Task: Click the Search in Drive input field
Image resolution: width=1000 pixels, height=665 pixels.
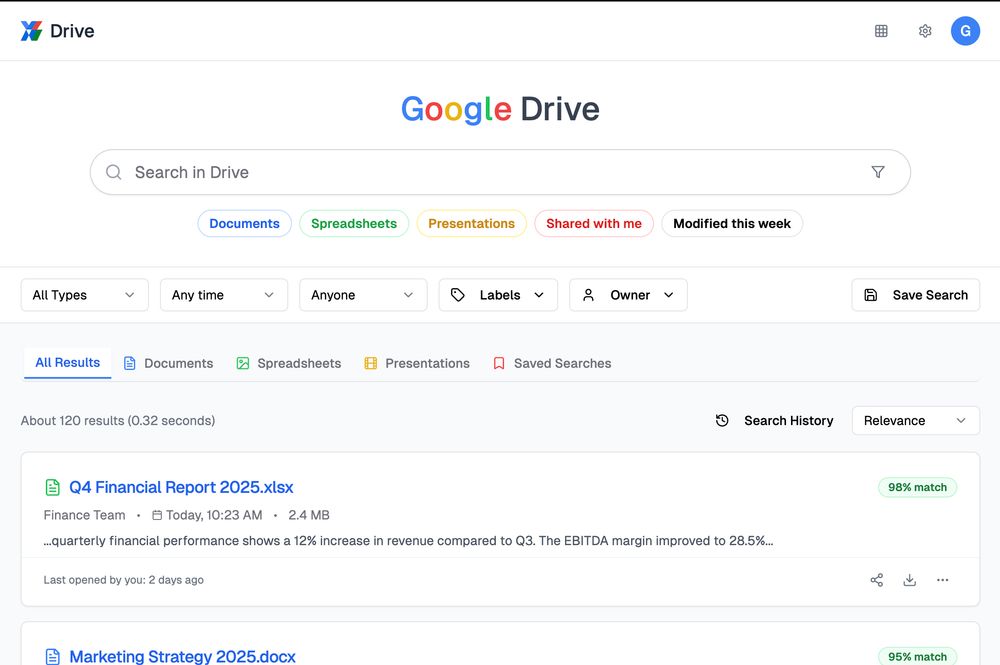Action: click(500, 172)
